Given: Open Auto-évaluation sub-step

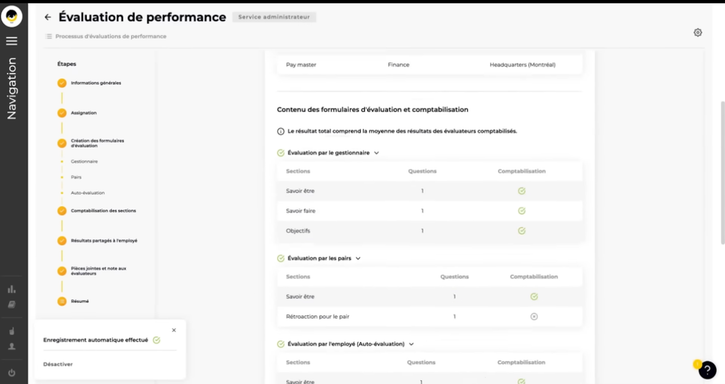Looking at the screenshot, I should click(x=88, y=193).
